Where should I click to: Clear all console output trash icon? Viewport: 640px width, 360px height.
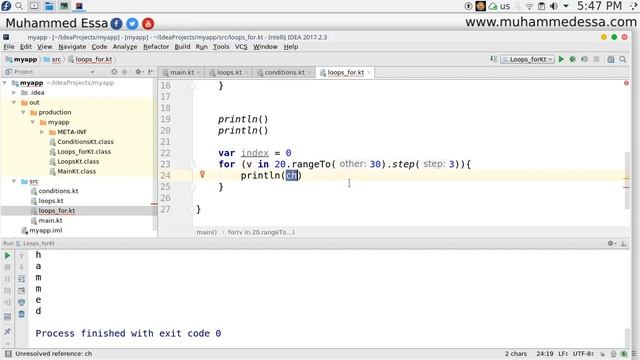point(22,314)
